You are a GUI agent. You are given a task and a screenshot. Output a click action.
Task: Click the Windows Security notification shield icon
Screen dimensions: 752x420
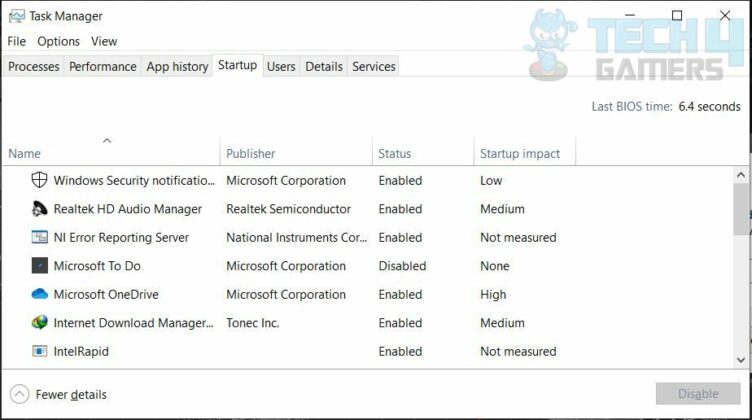coord(40,181)
